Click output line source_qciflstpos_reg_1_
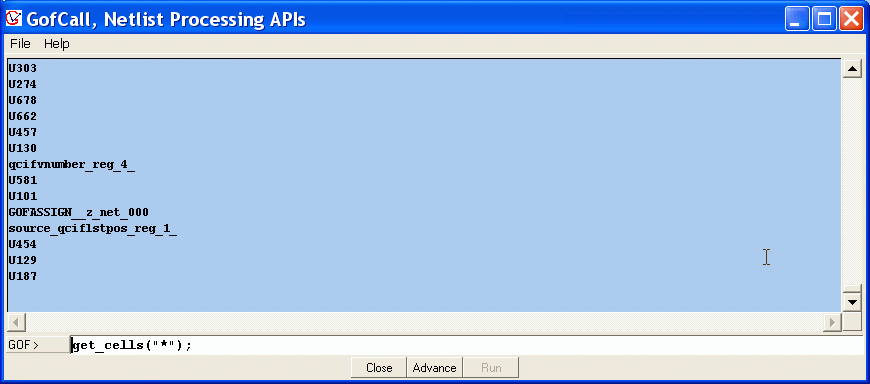The image size is (870, 384). [93, 229]
